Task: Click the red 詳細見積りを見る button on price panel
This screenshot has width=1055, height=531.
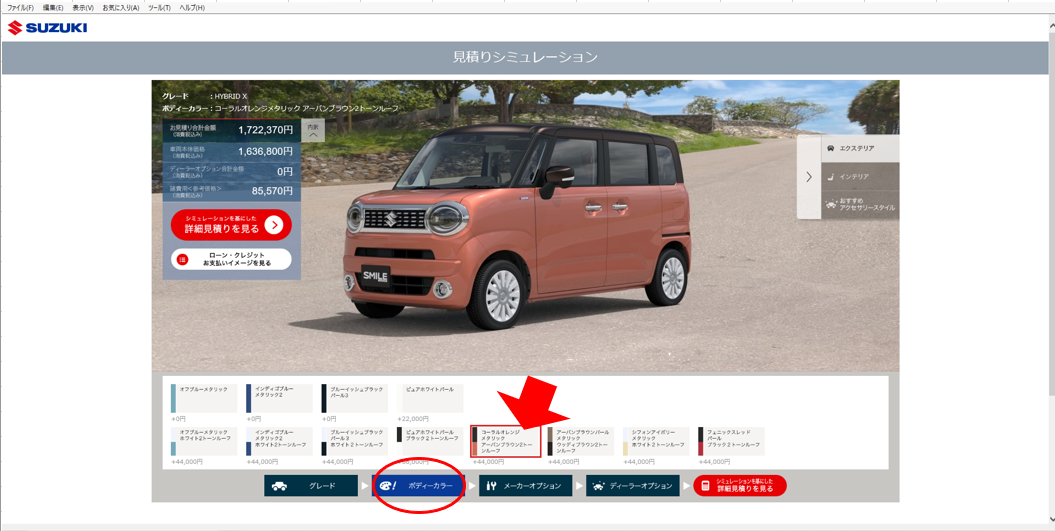Action: pyautogui.click(x=231, y=225)
